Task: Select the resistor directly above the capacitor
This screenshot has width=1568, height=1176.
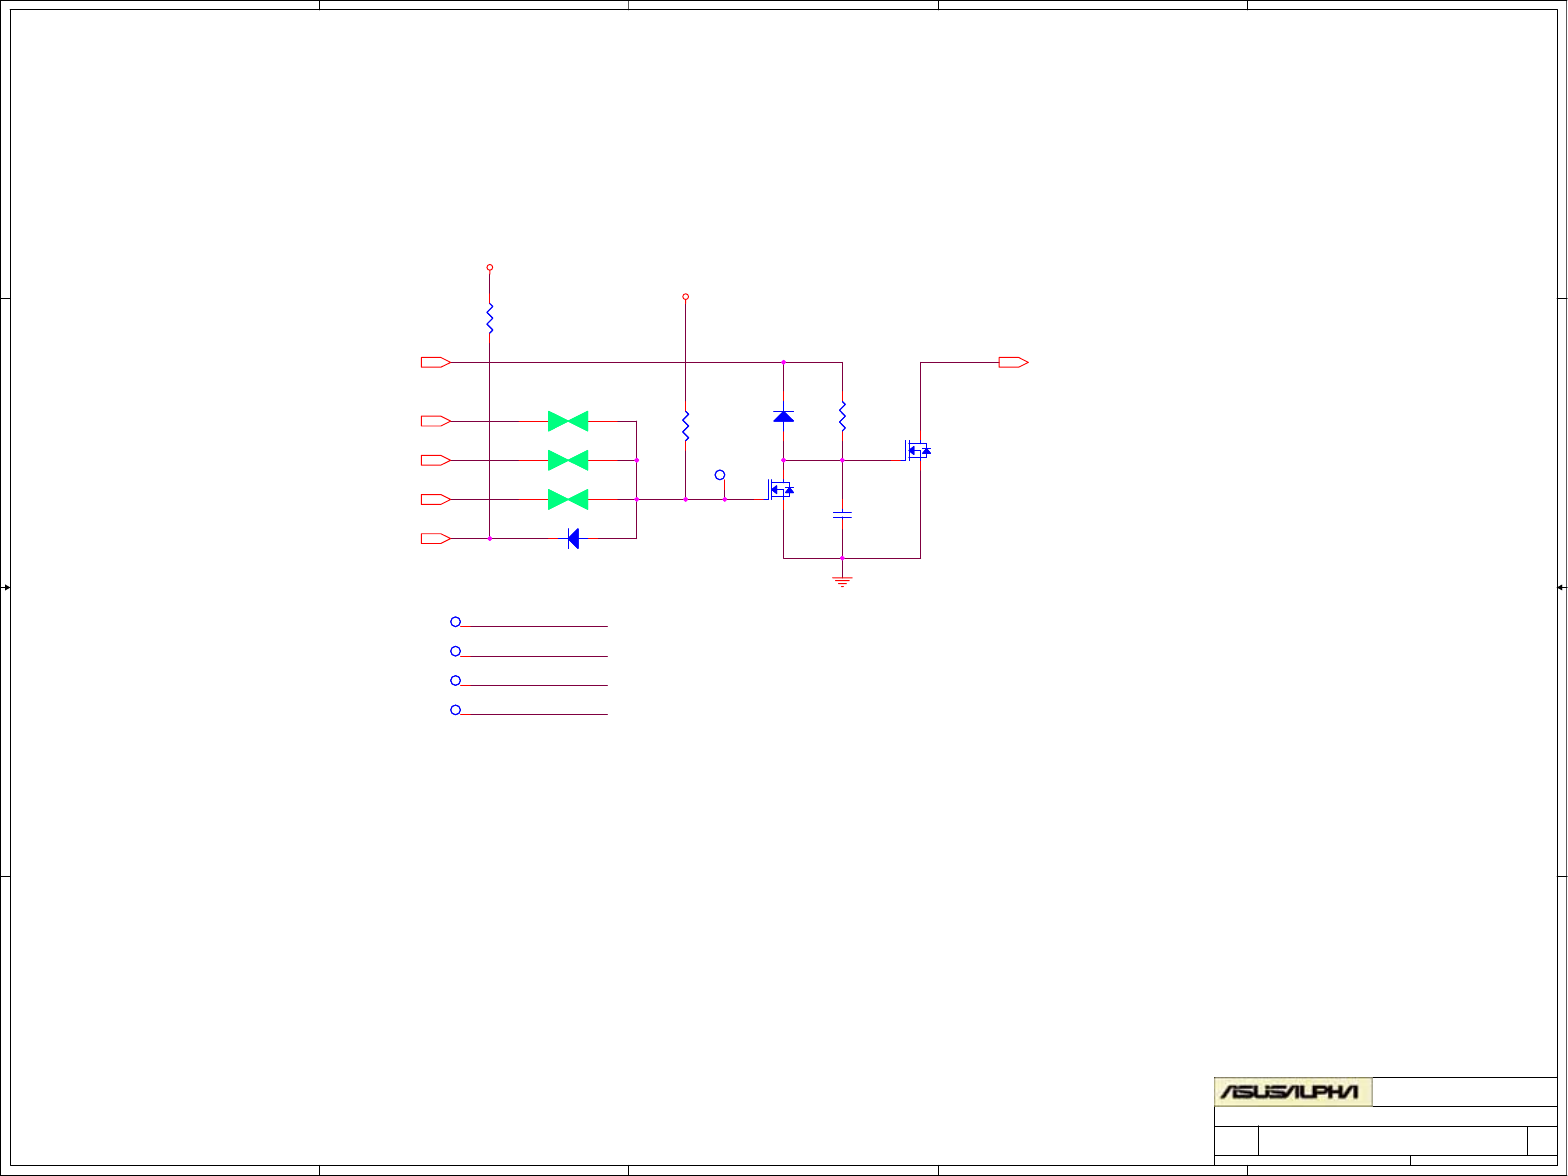Action: [843, 416]
